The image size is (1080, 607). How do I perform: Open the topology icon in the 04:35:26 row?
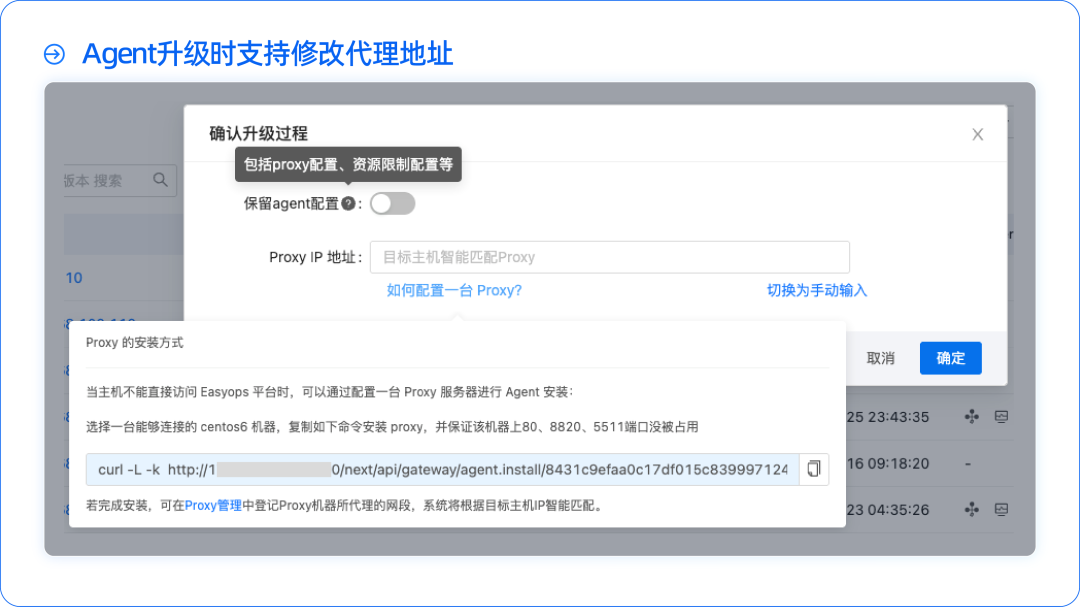971,510
